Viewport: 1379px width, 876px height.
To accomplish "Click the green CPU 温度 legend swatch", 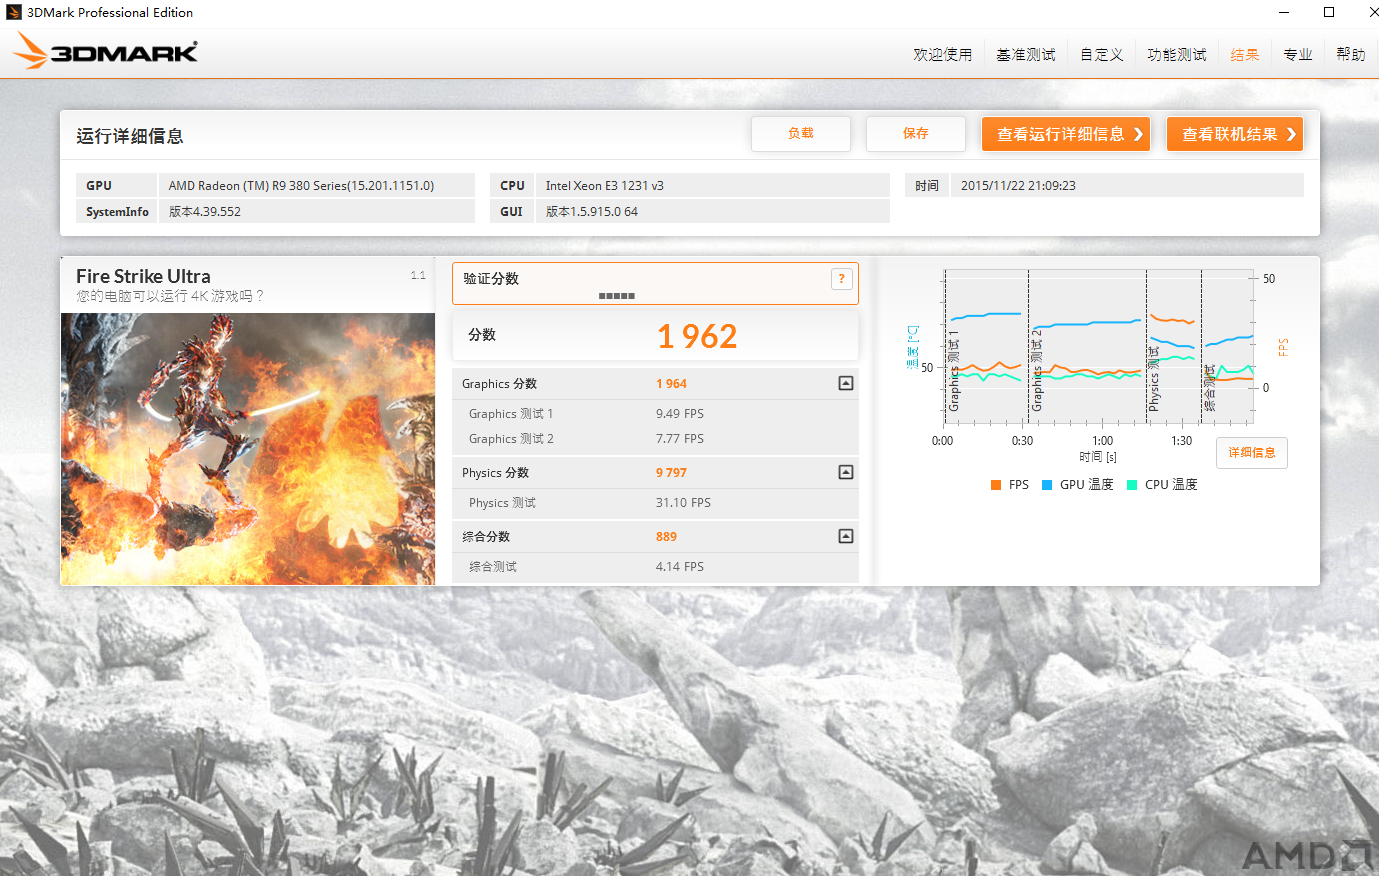I will (1132, 485).
